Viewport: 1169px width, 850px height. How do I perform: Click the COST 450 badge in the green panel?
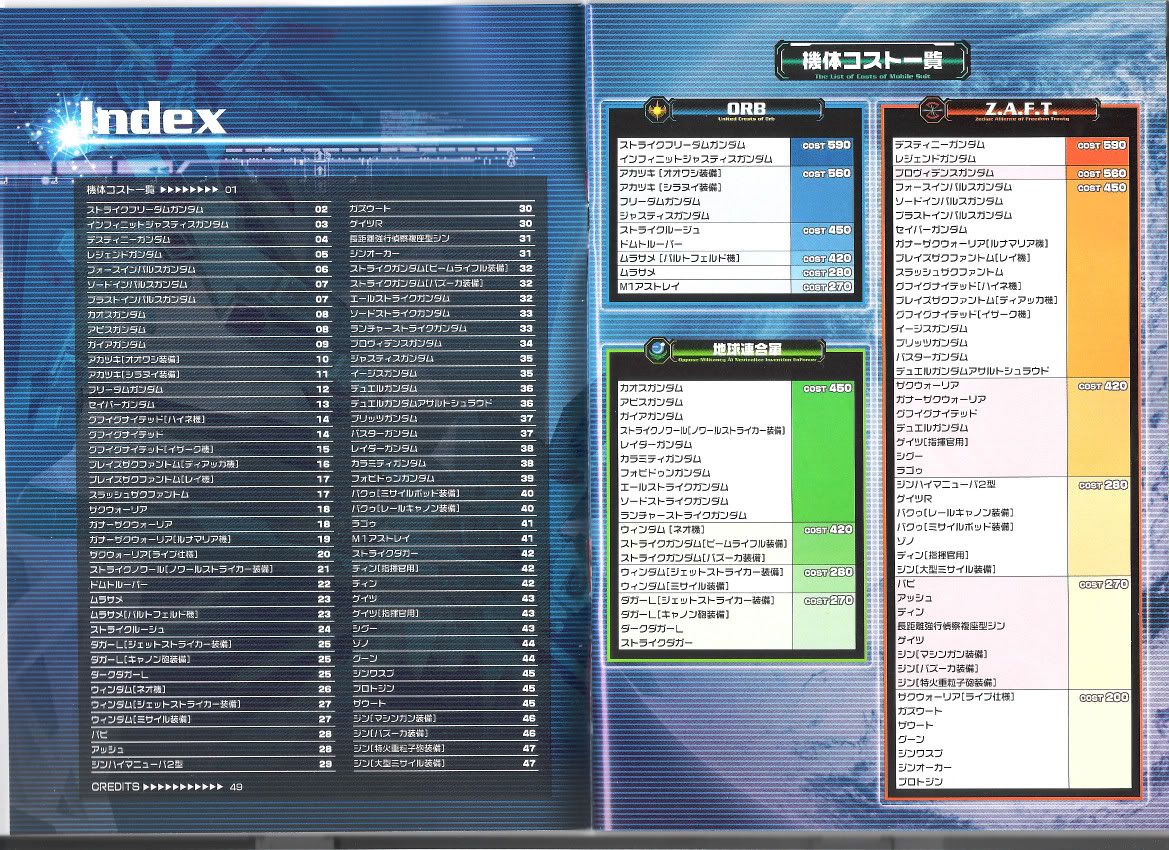827,388
